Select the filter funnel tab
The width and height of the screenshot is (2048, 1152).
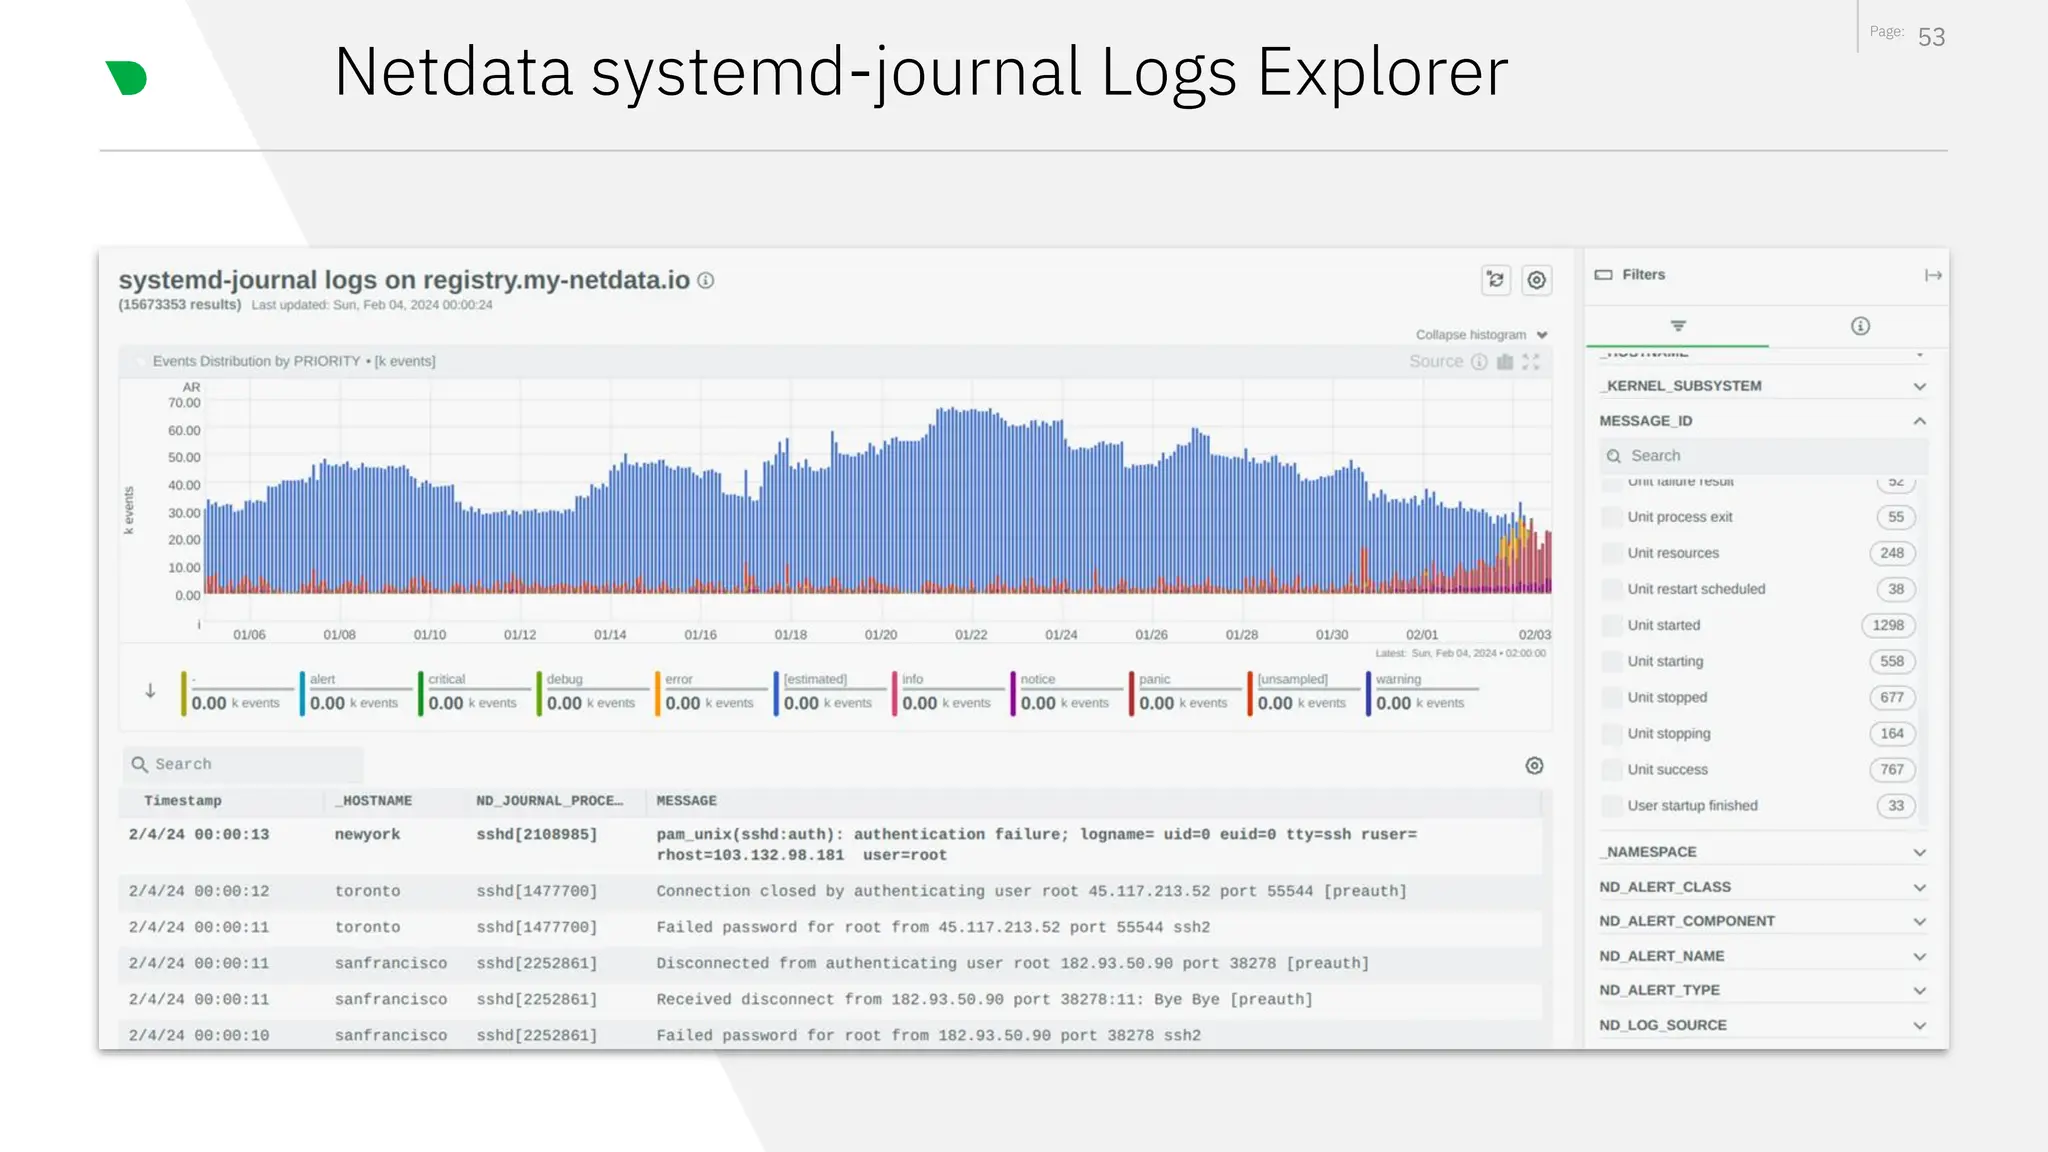pos(1678,326)
